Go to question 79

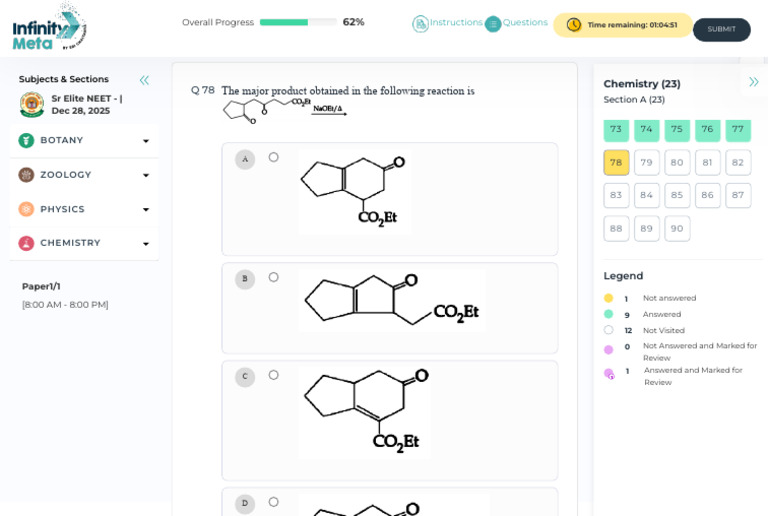646,163
